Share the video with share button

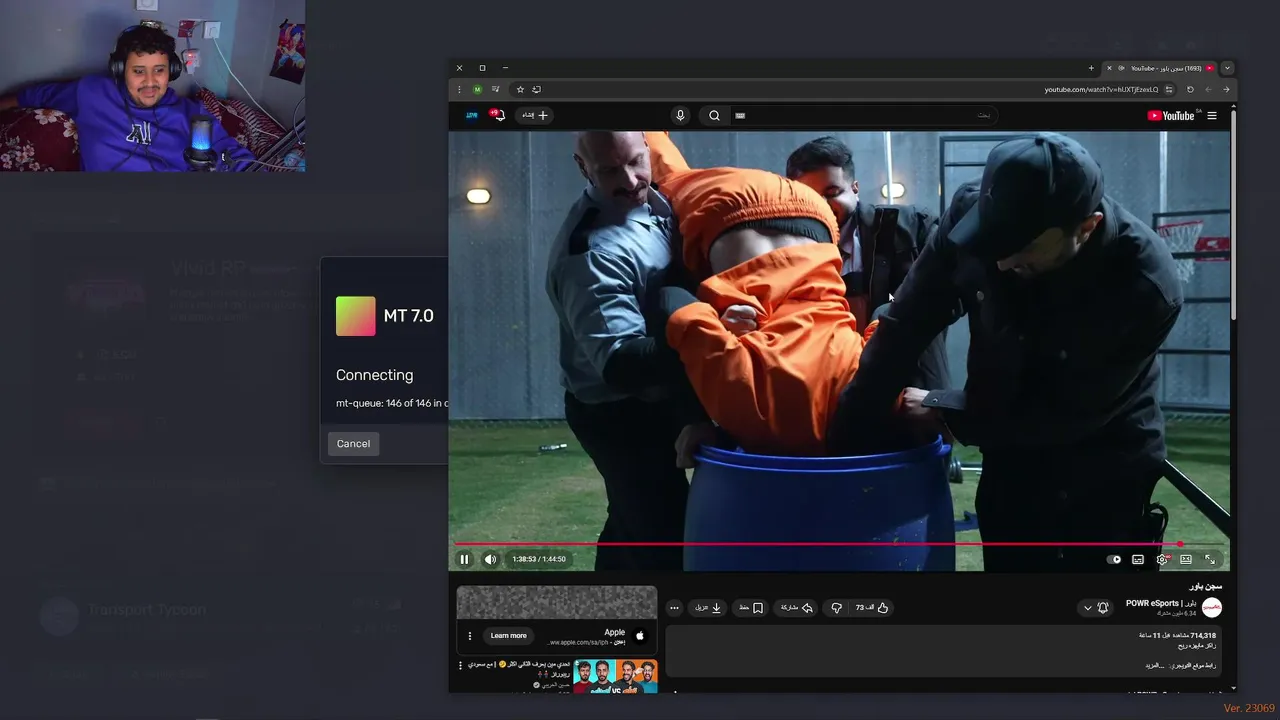pos(796,607)
